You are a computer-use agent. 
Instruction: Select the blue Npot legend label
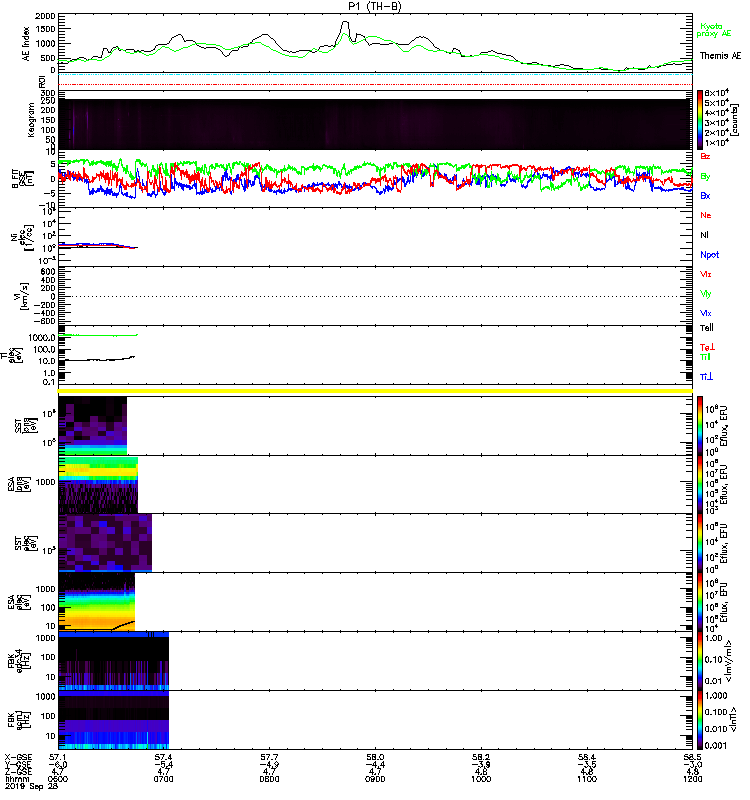710,255
